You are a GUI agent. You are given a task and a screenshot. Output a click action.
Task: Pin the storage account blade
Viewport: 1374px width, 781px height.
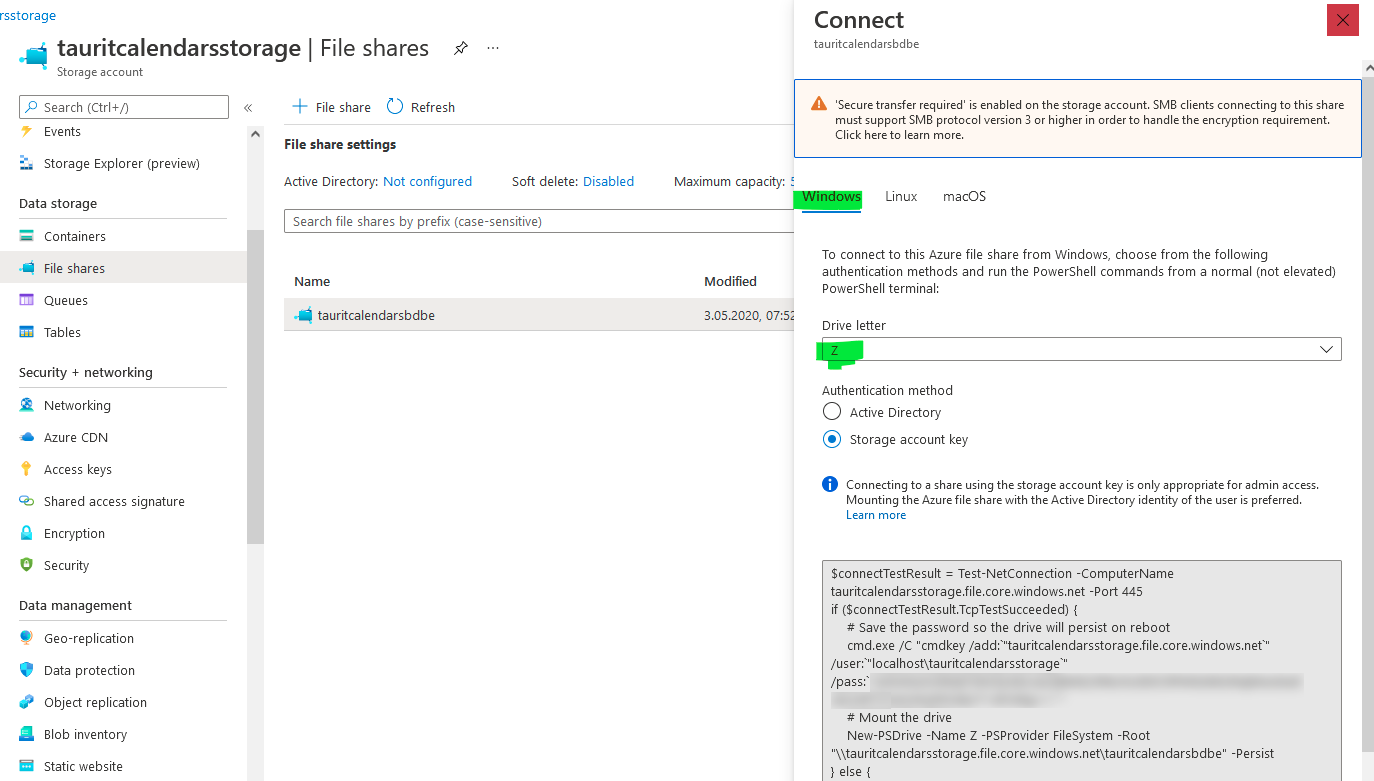tap(461, 48)
